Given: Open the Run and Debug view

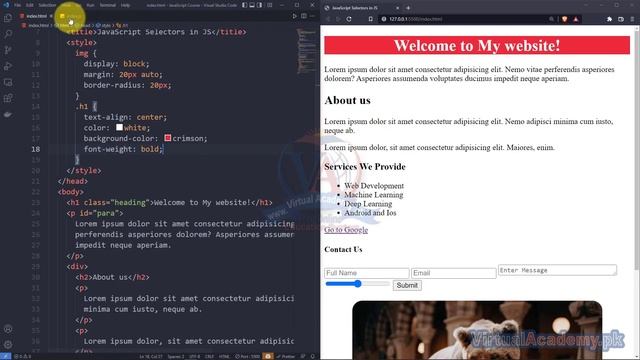Looking at the screenshot, I should pos(8,66).
